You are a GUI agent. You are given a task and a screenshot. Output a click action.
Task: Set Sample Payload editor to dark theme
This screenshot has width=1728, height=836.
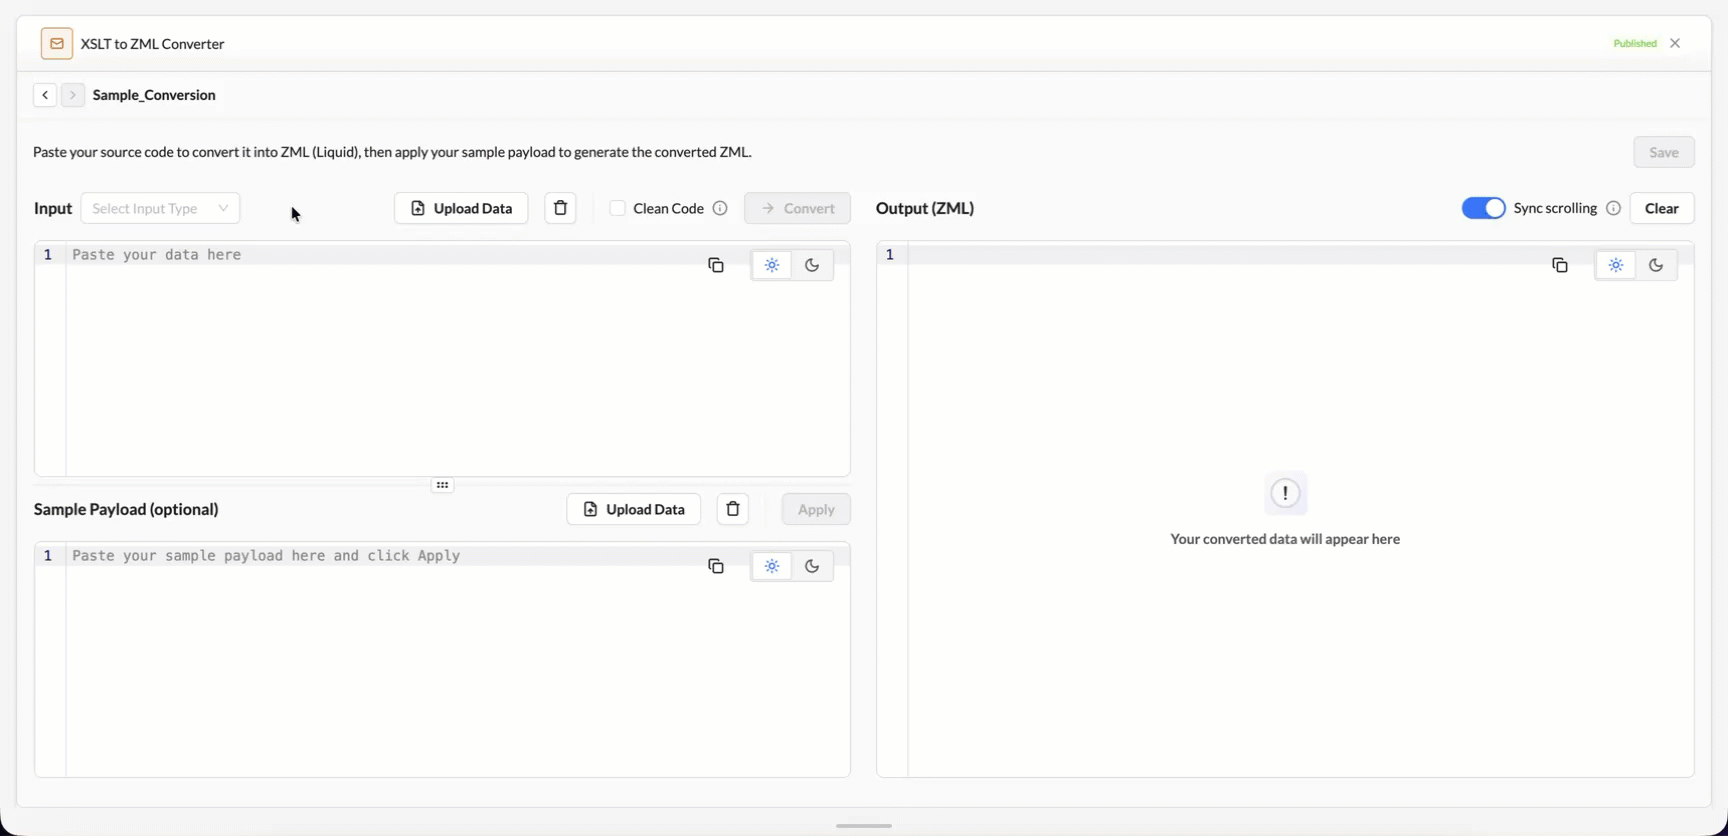coord(812,566)
